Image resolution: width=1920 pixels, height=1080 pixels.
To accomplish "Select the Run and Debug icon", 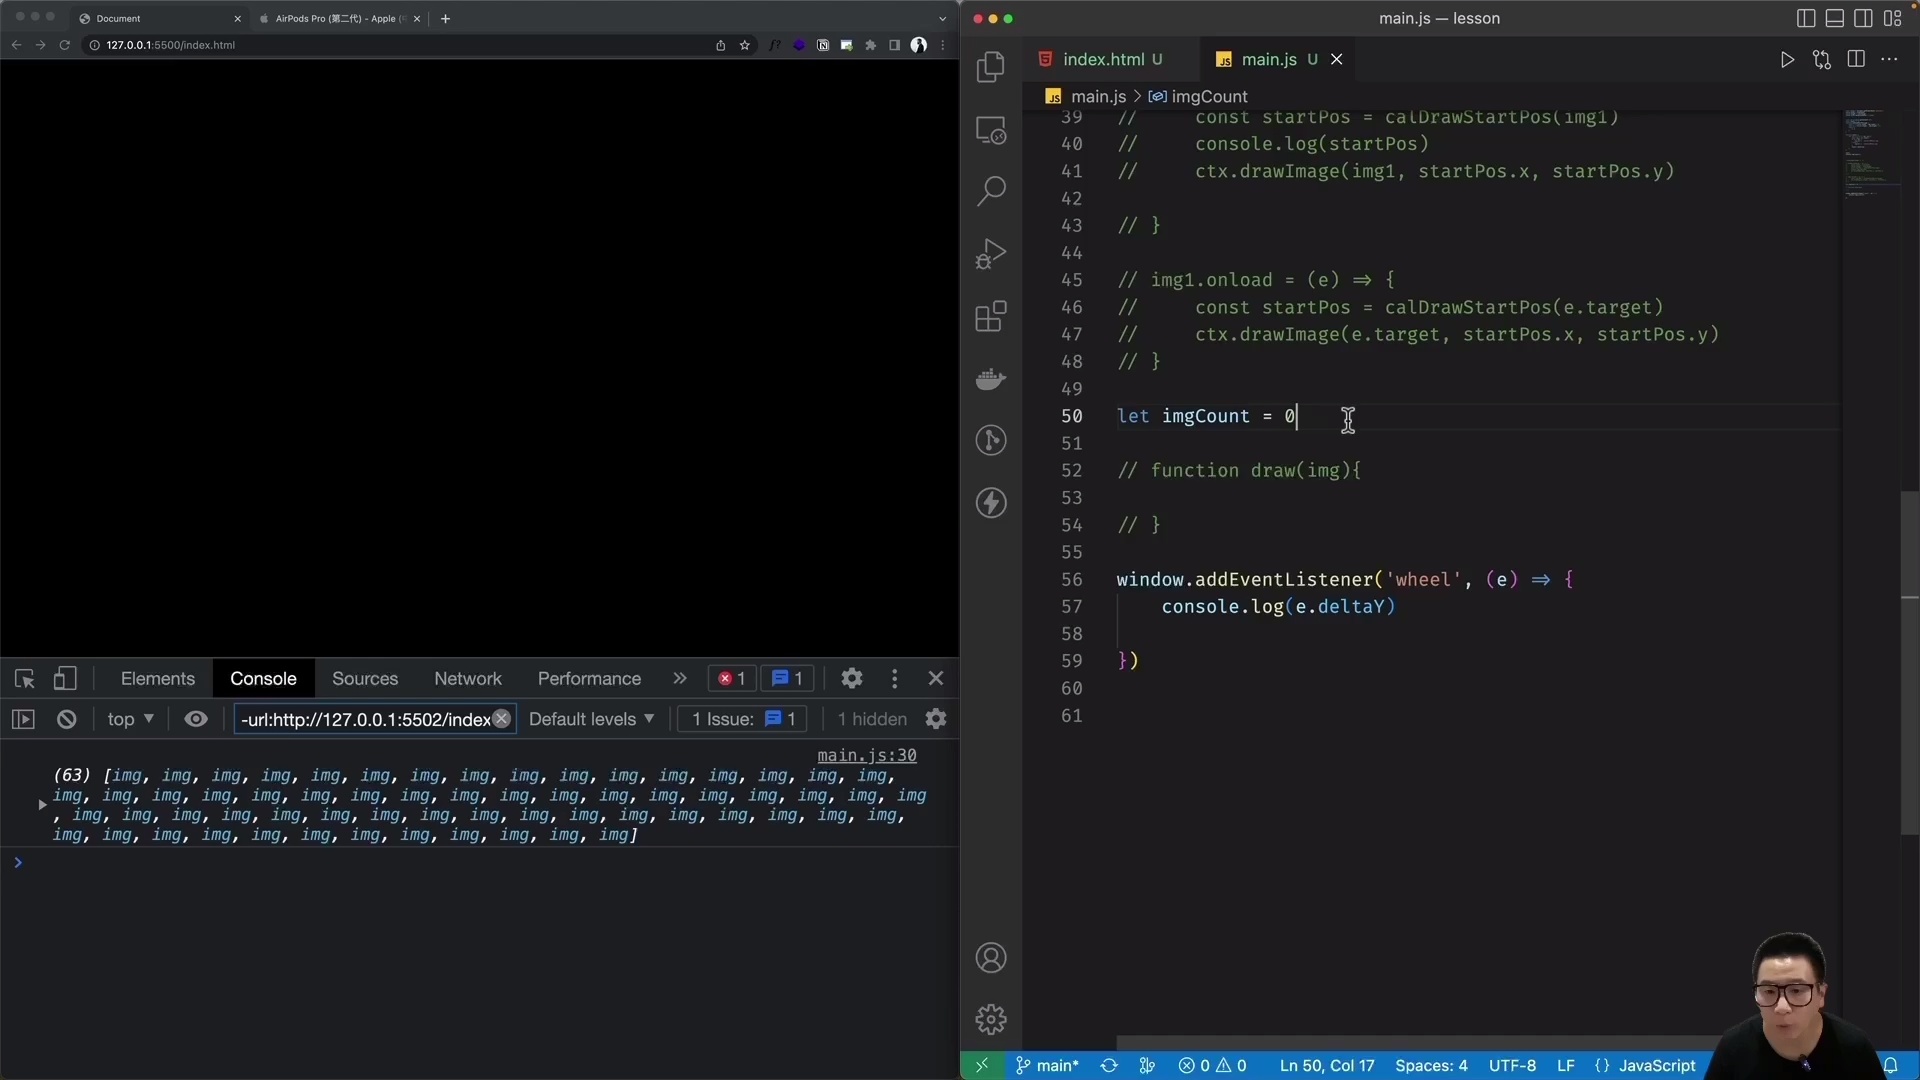I will 991,253.
